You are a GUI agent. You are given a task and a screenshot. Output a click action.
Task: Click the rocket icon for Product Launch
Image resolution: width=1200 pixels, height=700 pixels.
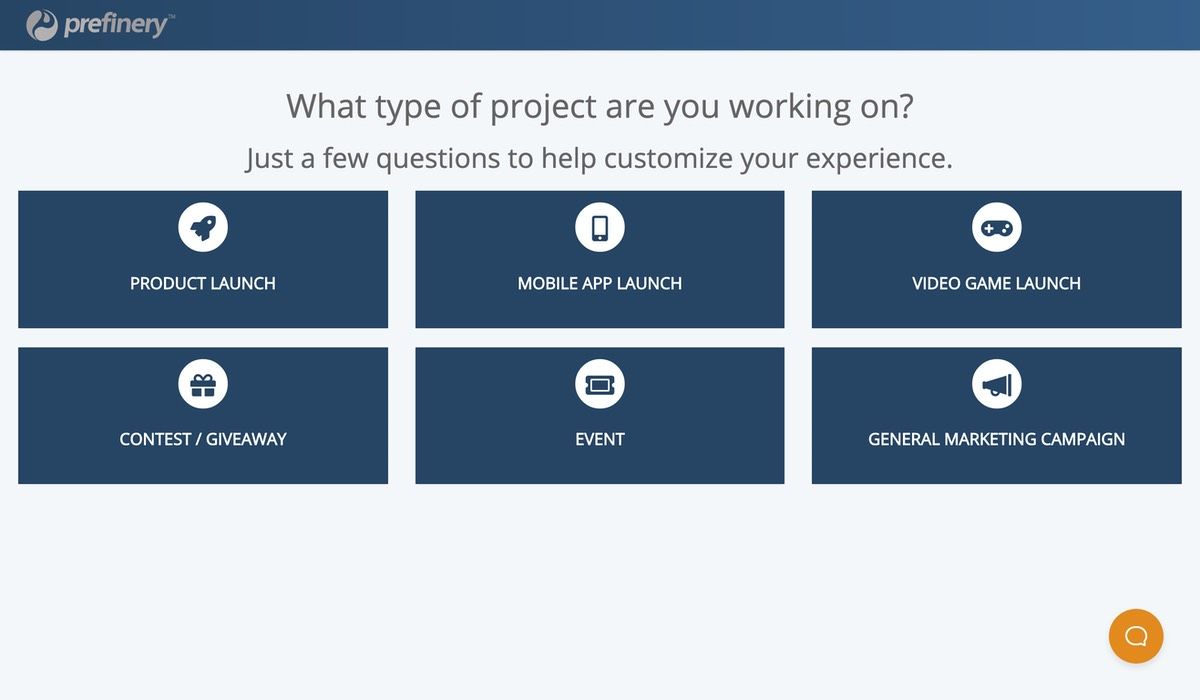point(203,227)
